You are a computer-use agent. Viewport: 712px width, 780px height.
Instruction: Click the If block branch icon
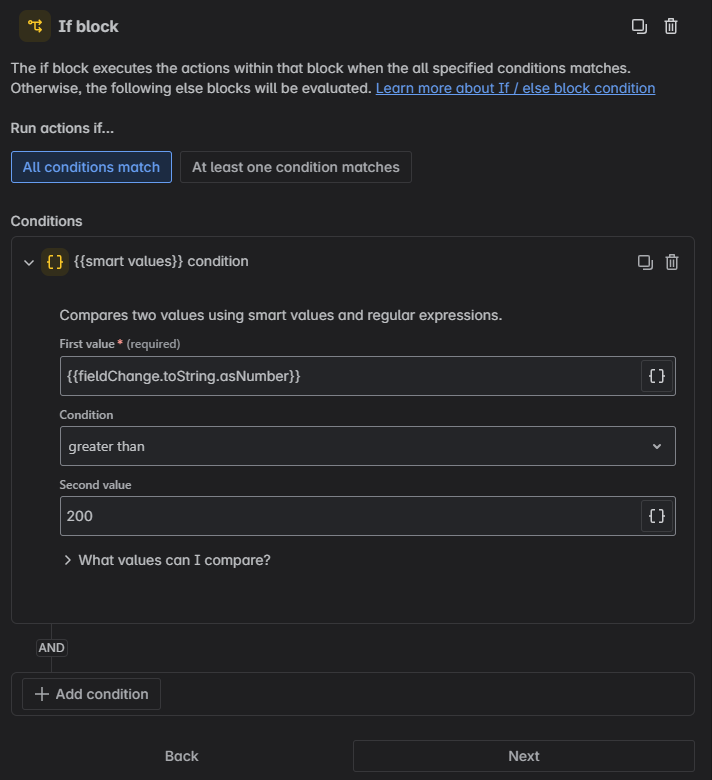(x=35, y=26)
